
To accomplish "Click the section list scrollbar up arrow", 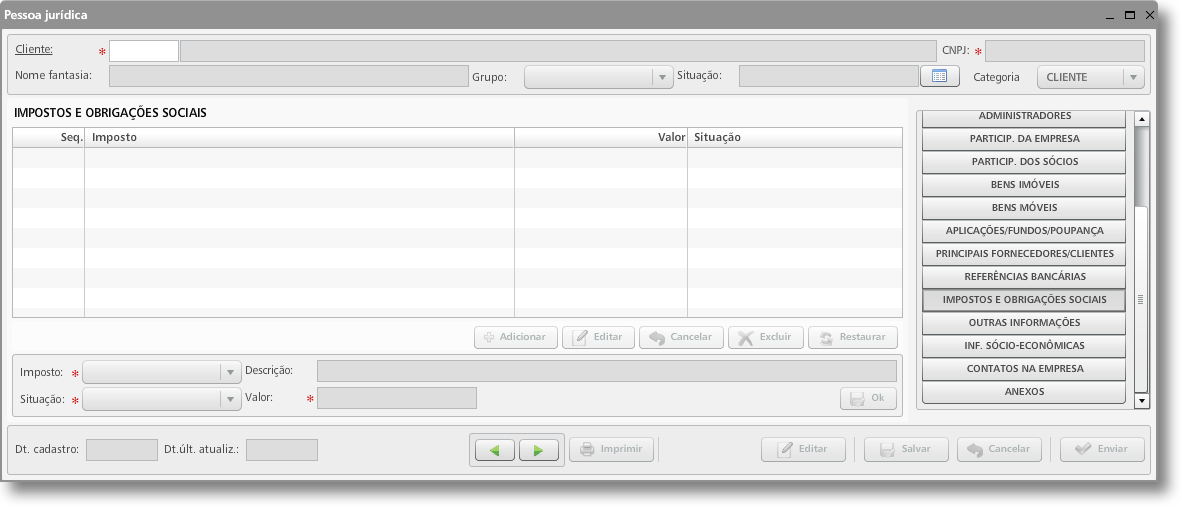I will (x=1141, y=119).
